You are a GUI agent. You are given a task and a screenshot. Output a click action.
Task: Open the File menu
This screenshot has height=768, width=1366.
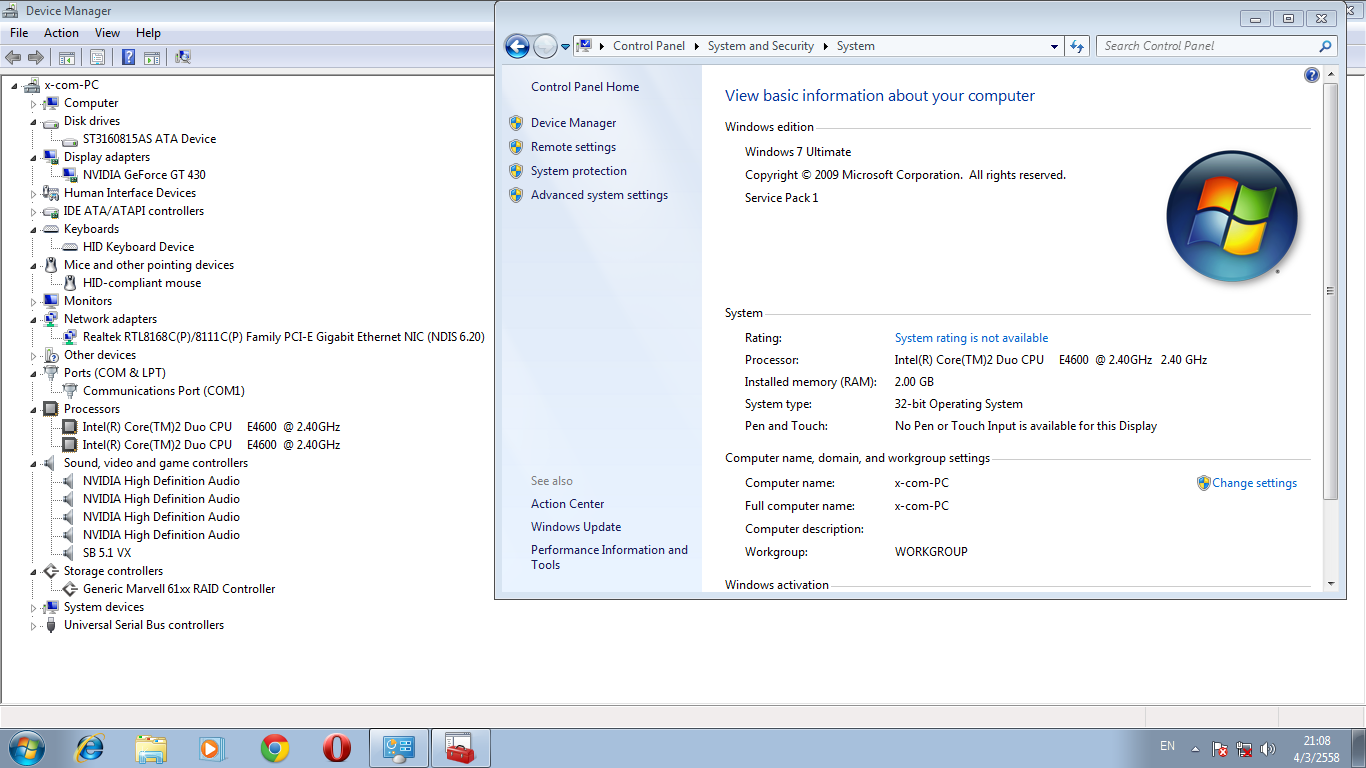pyautogui.click(x=19, y=33)
